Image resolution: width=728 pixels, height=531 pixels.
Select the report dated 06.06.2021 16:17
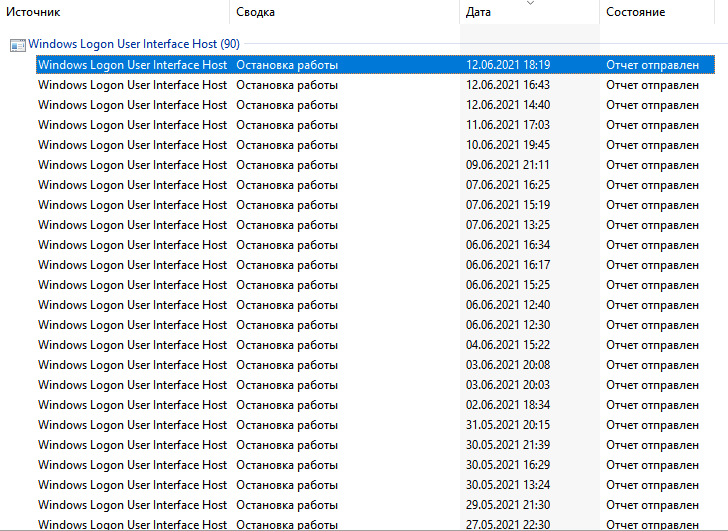pyautogui.click(x=375, y=265)
